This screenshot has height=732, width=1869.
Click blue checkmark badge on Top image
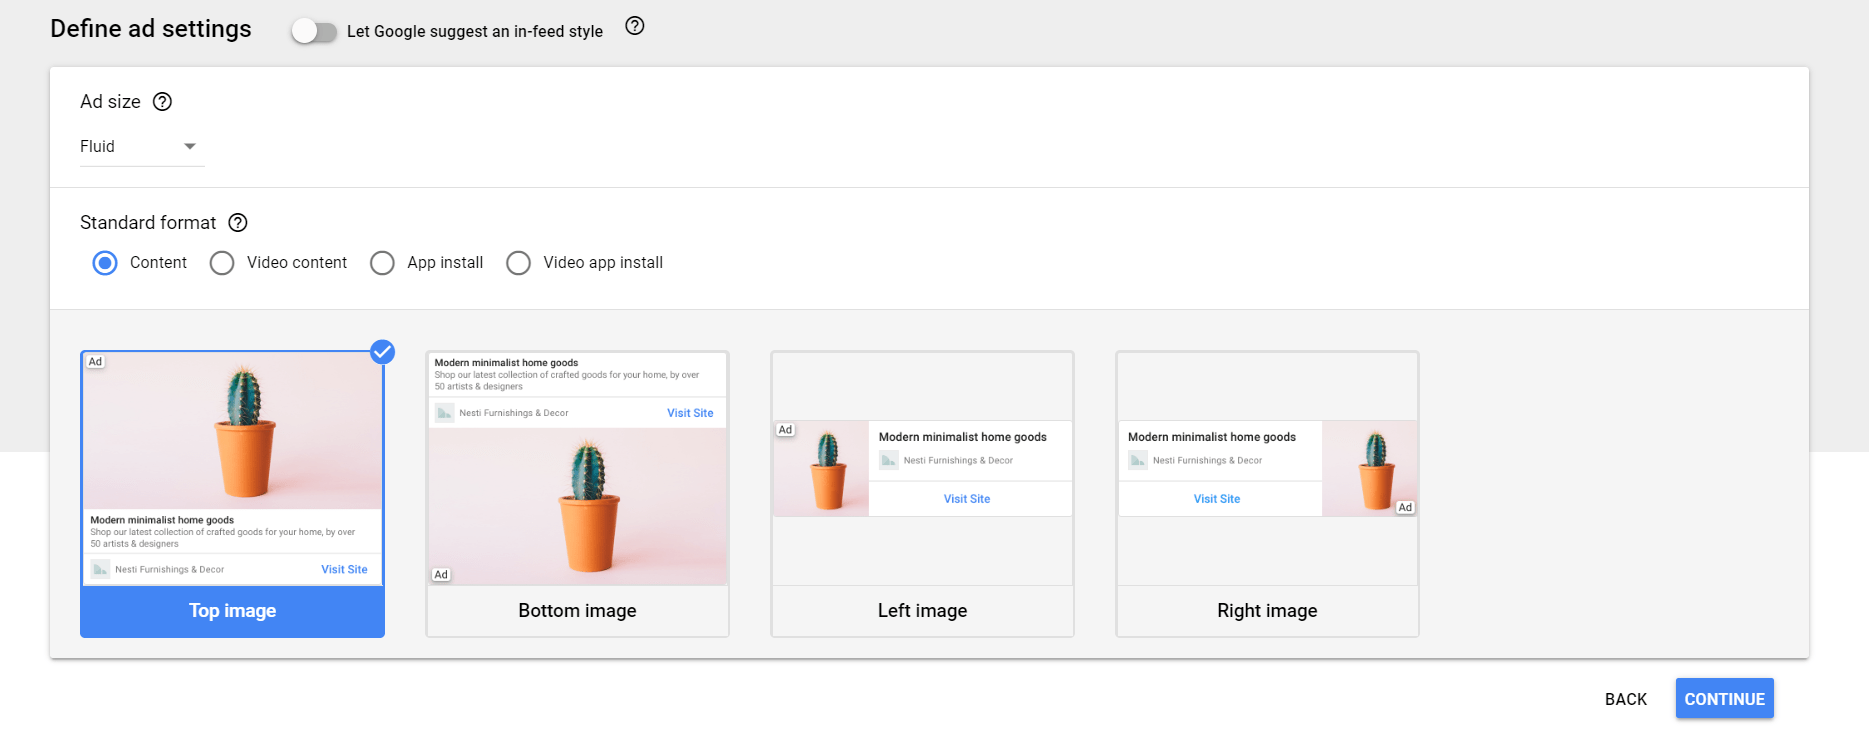click(x=382, y=352)
